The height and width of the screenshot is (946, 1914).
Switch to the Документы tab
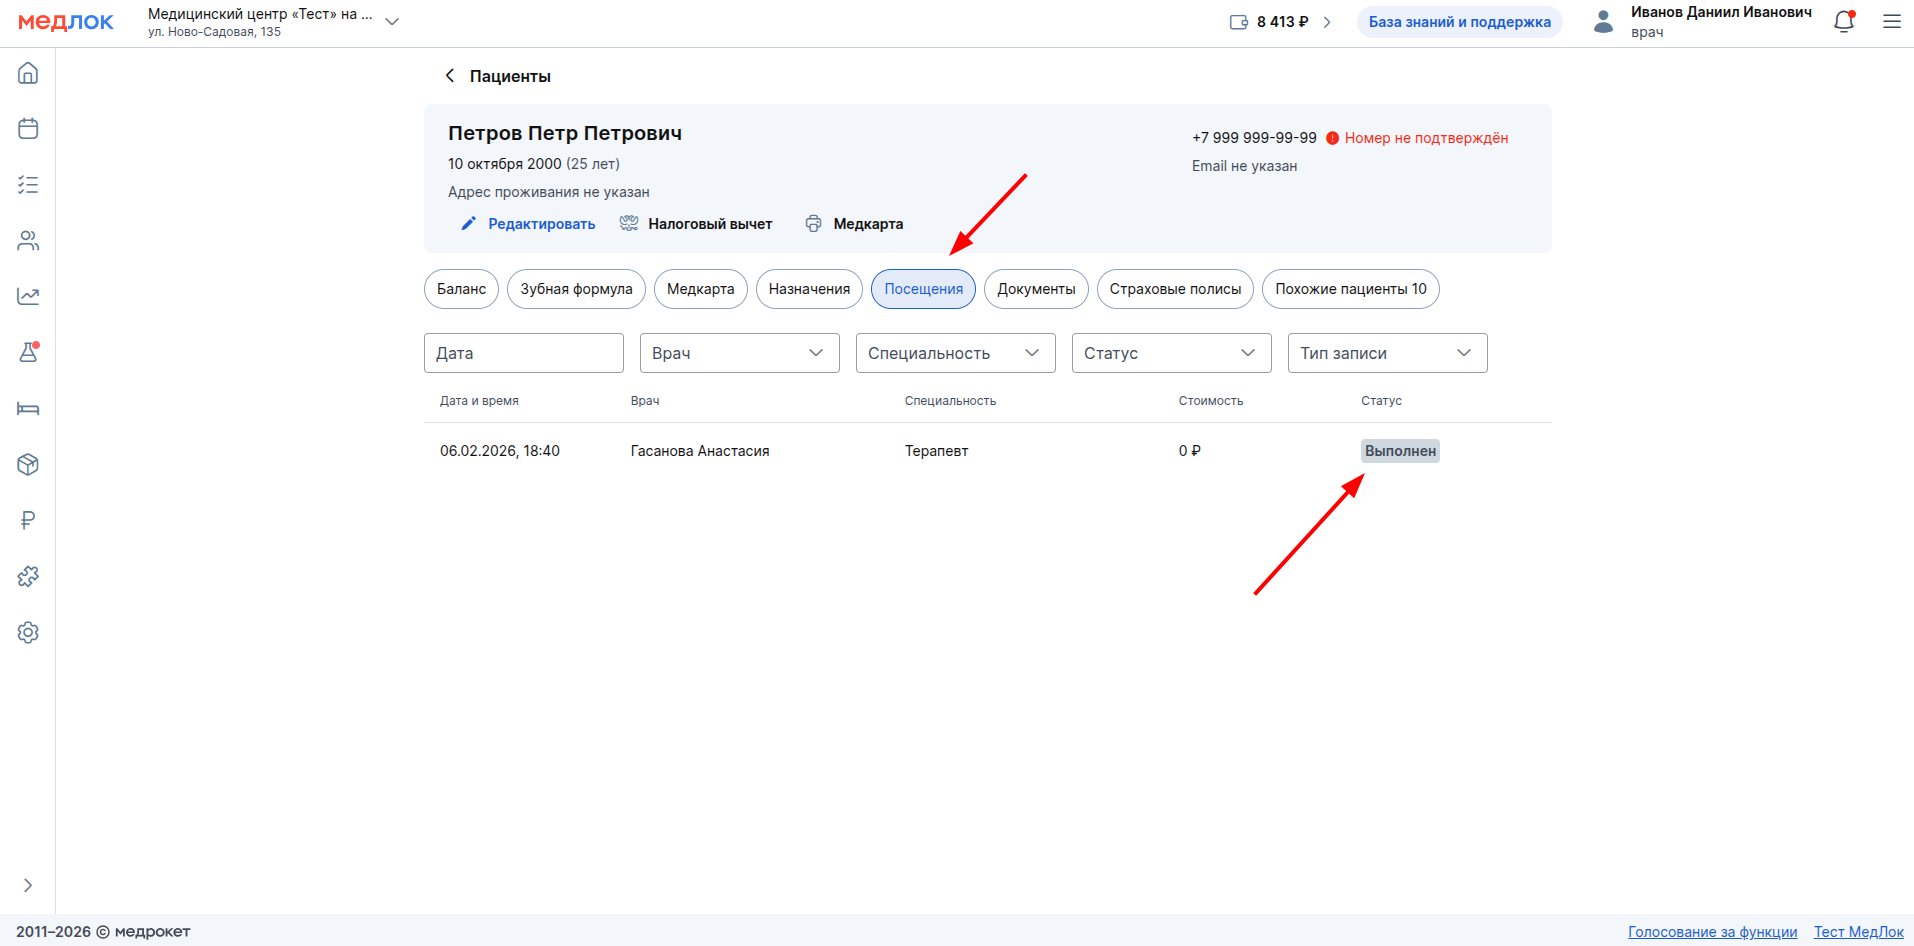point(1036,289)
